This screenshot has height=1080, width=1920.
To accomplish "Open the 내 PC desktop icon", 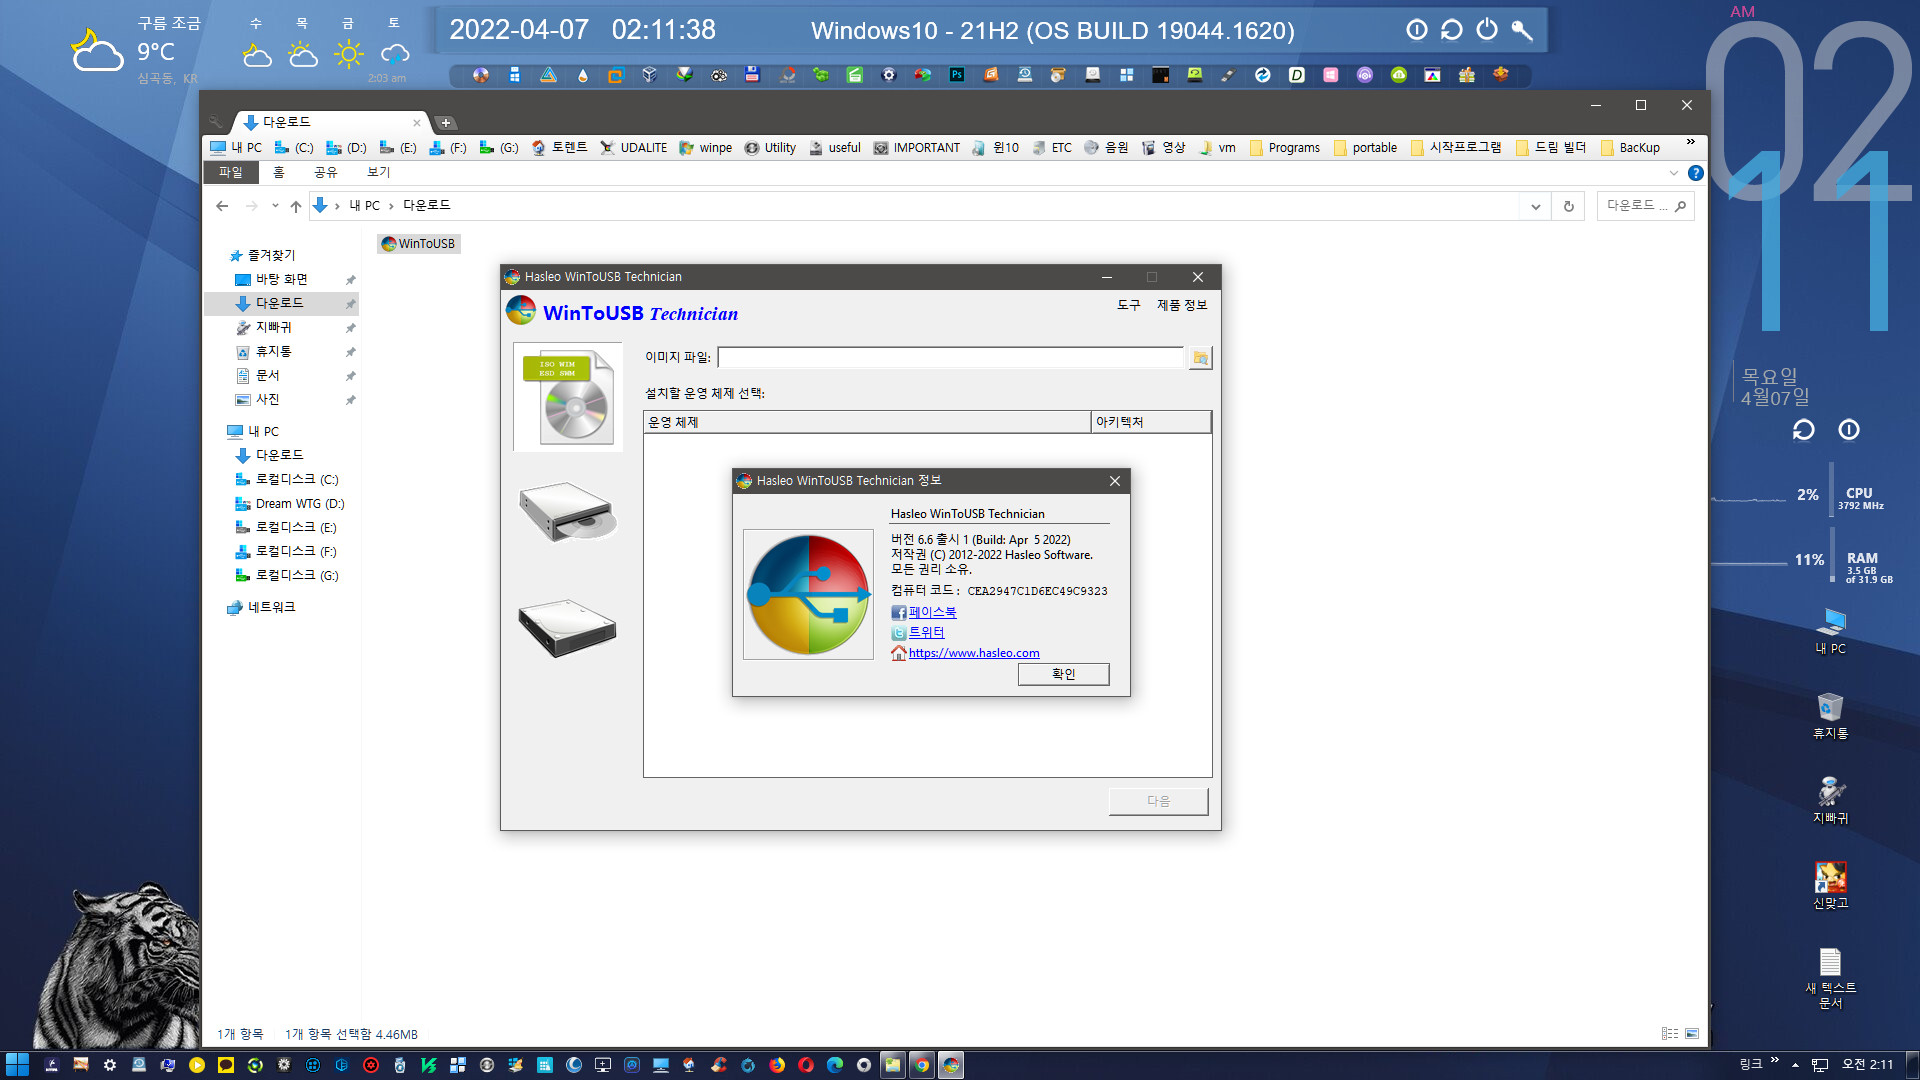I will coord(1831,631).
